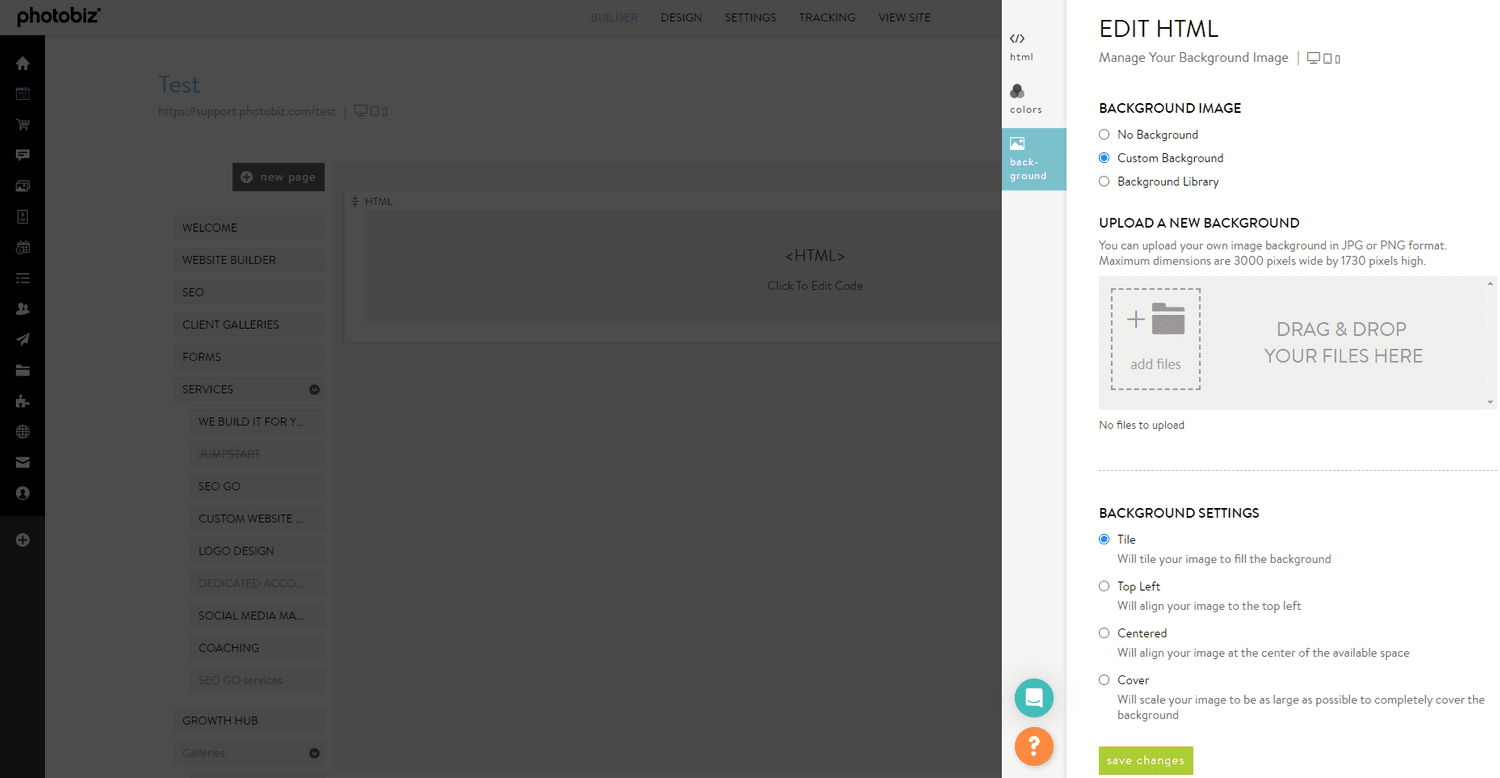
Task: Open the orange help question mark button
Action: click(x=1034, y=745)
